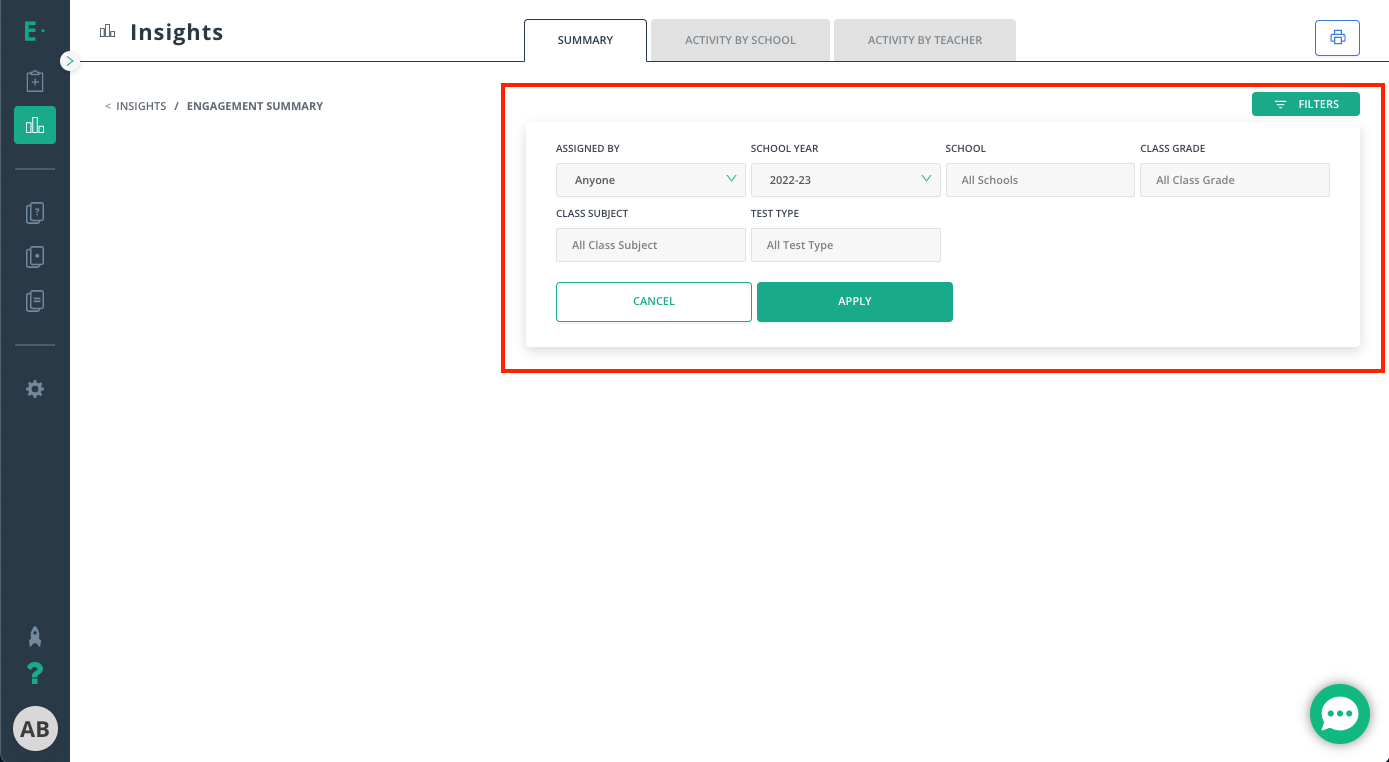Open the playlist lines document icon

point(35,300)
